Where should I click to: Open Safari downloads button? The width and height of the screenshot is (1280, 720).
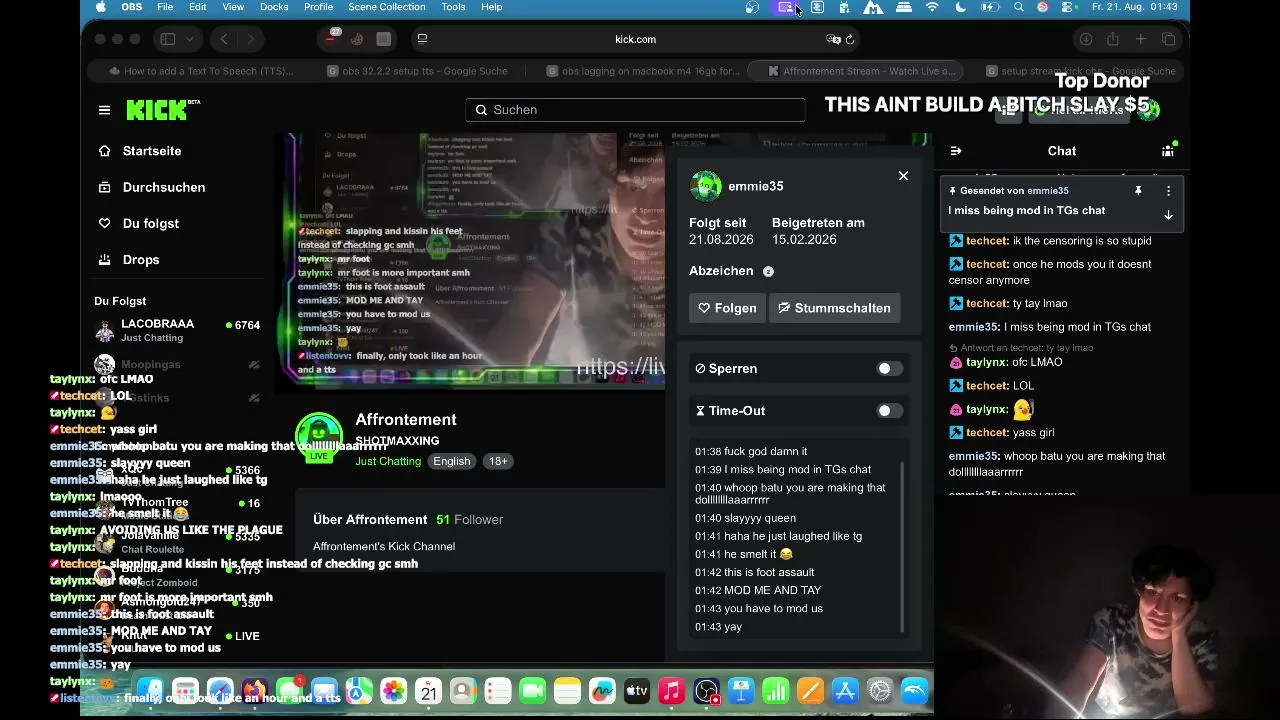(1085, 39)
